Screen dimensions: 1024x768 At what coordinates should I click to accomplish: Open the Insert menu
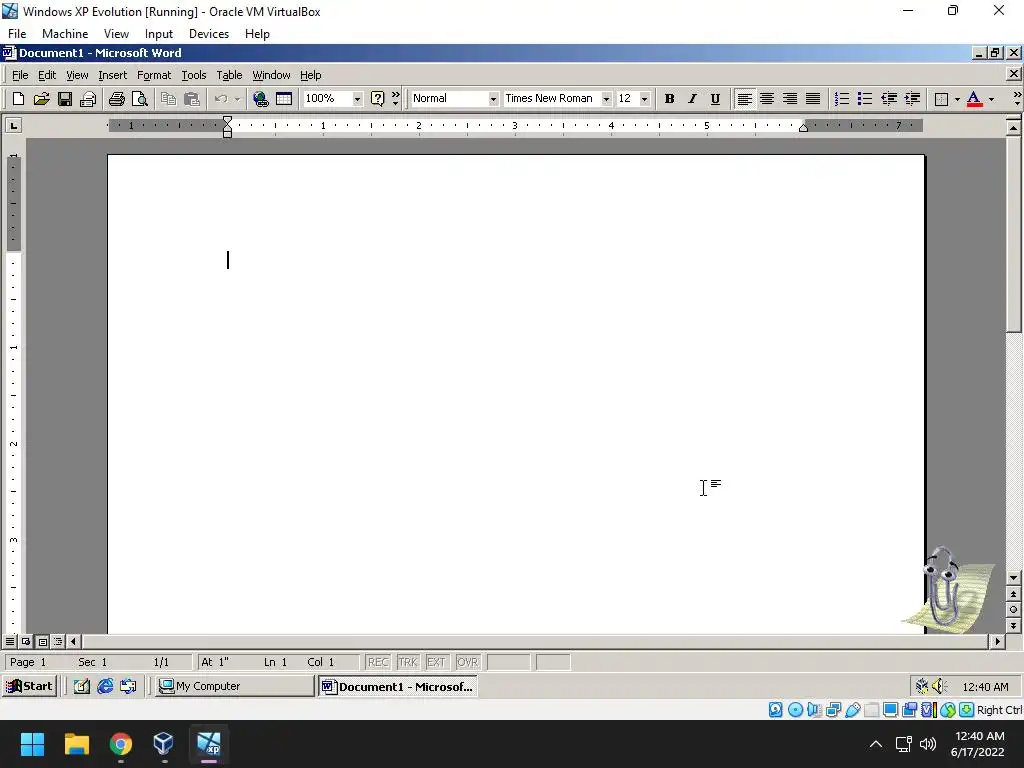tap(112, 75)
